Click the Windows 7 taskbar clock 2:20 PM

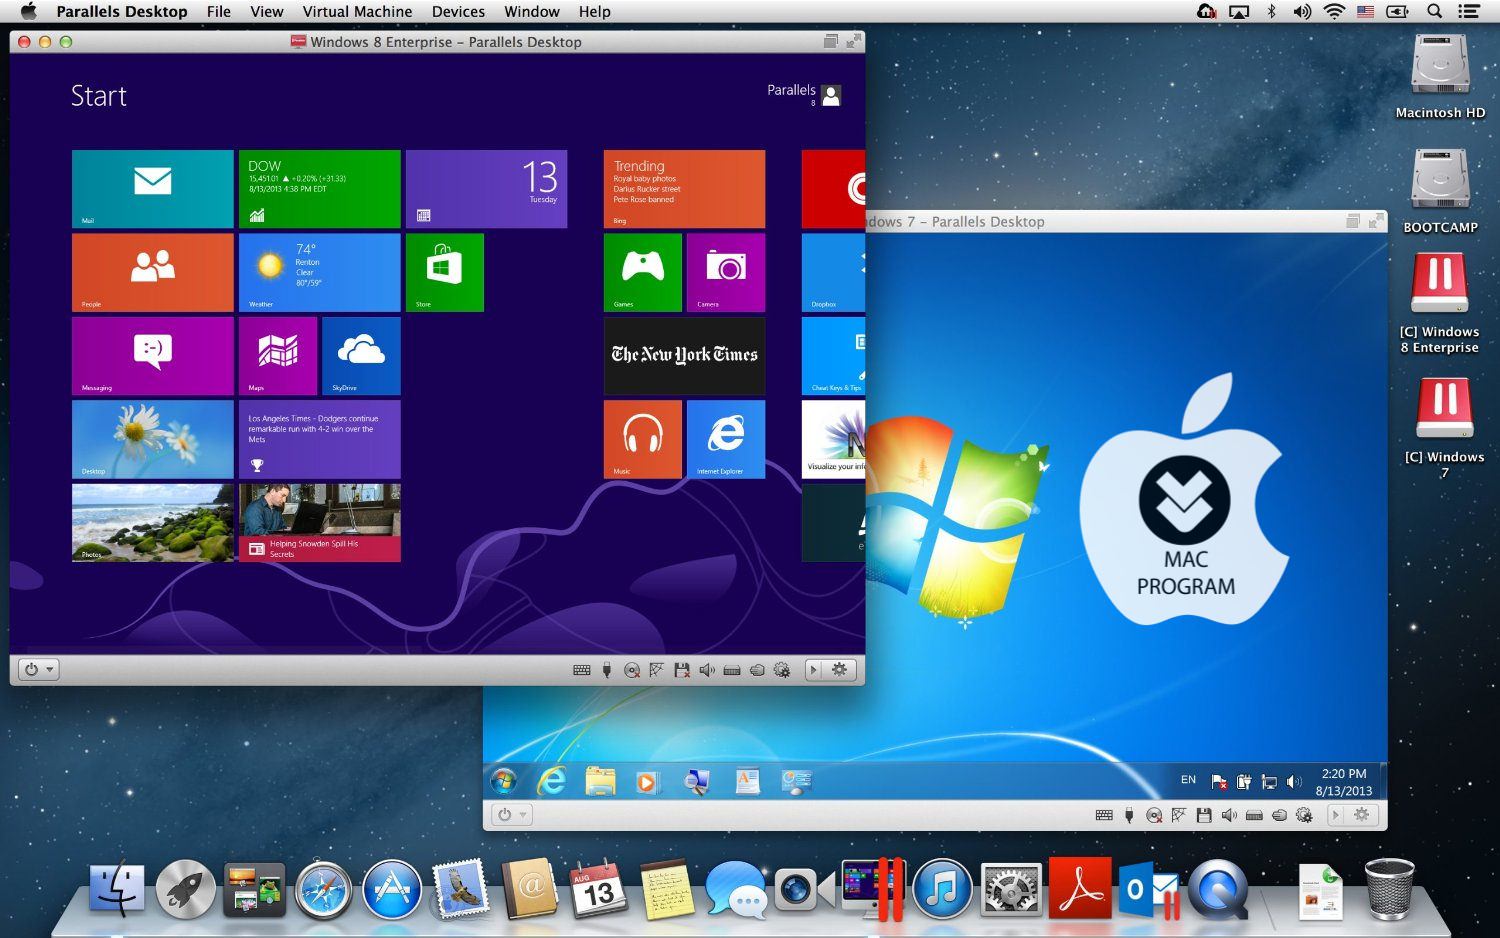(x=1344, y=782)
